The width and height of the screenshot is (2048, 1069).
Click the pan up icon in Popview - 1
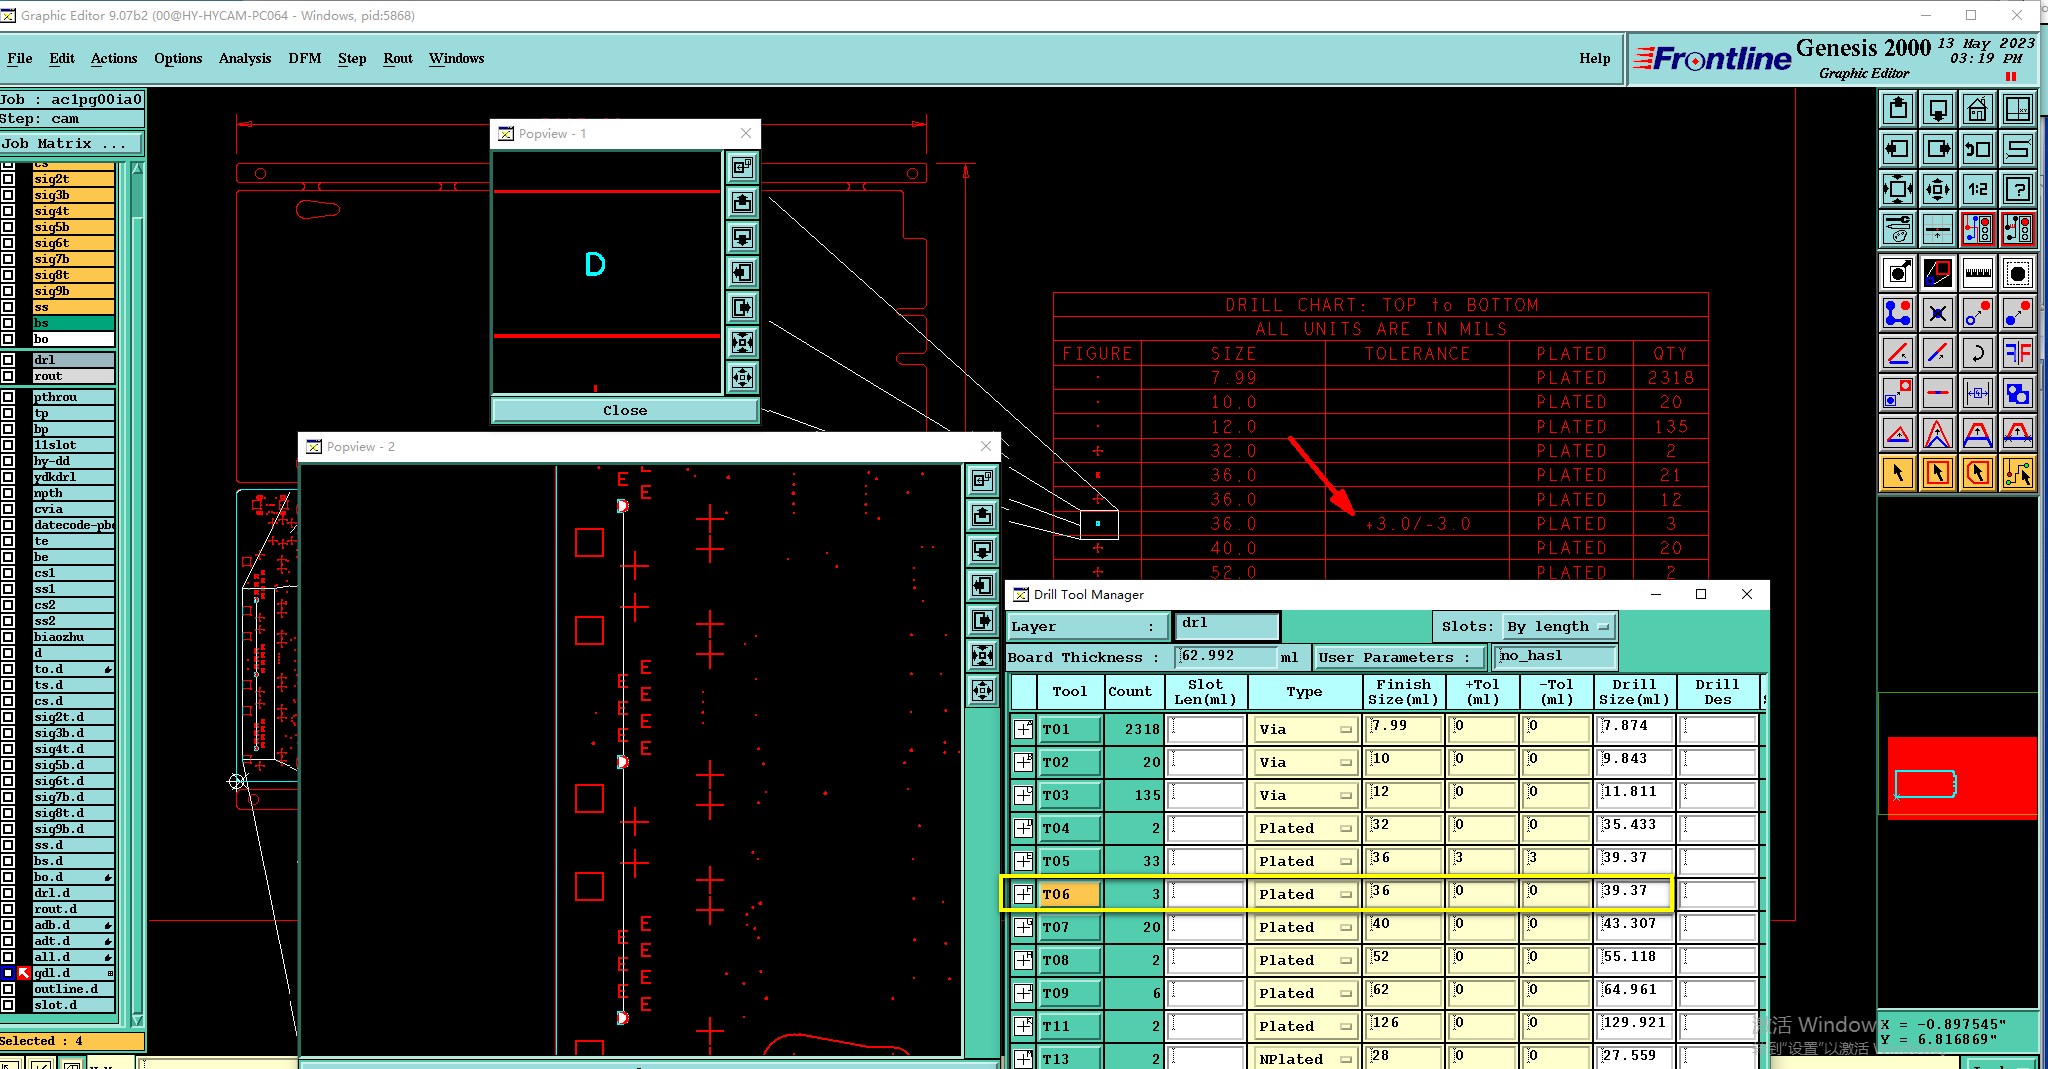pos(742,202)
